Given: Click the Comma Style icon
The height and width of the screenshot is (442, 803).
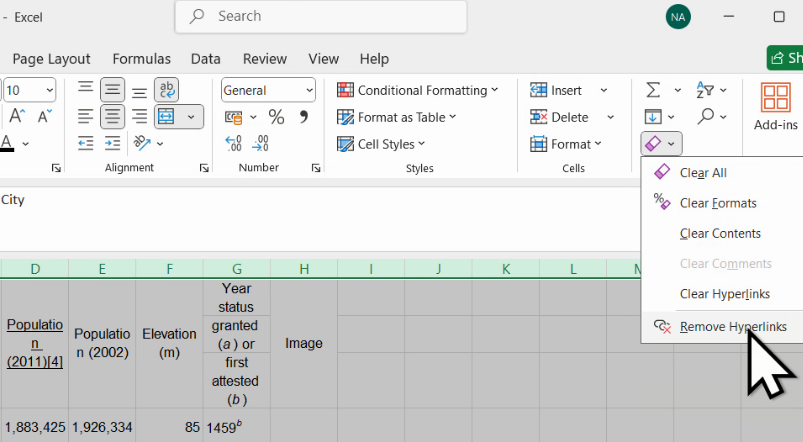Looking at the screenshot, I should (303, 117).
